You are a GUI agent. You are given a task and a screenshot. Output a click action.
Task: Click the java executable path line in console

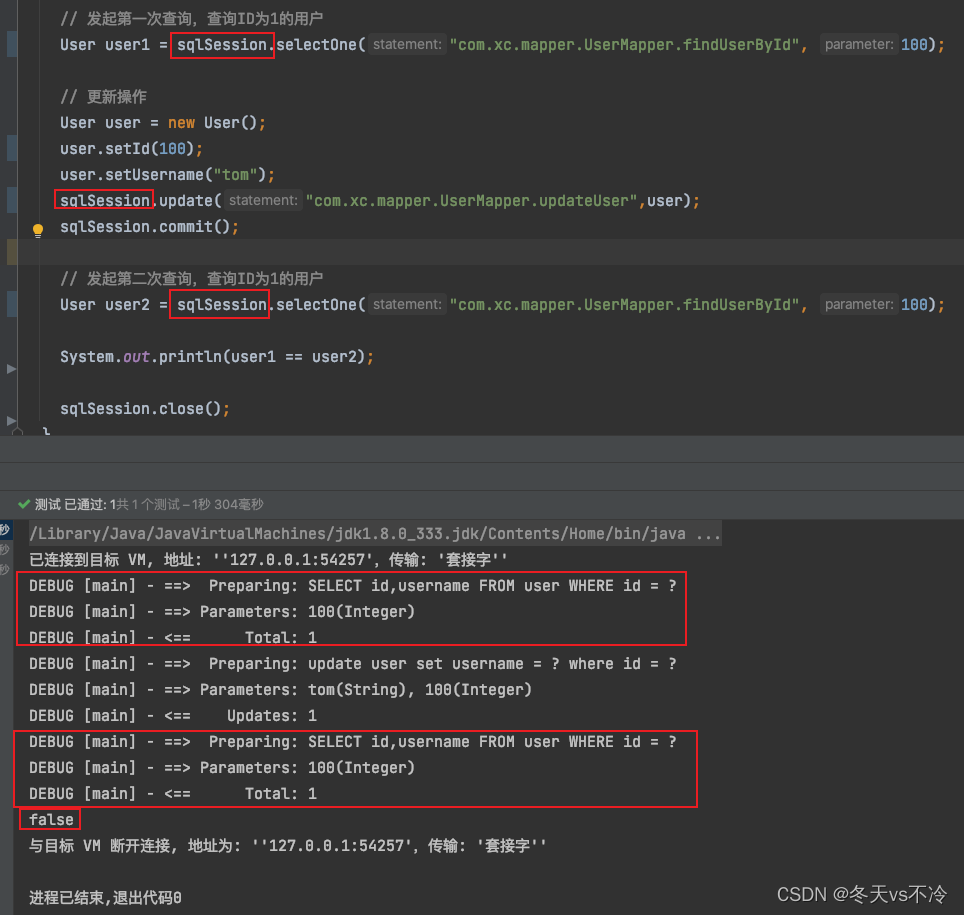(375, 533)
